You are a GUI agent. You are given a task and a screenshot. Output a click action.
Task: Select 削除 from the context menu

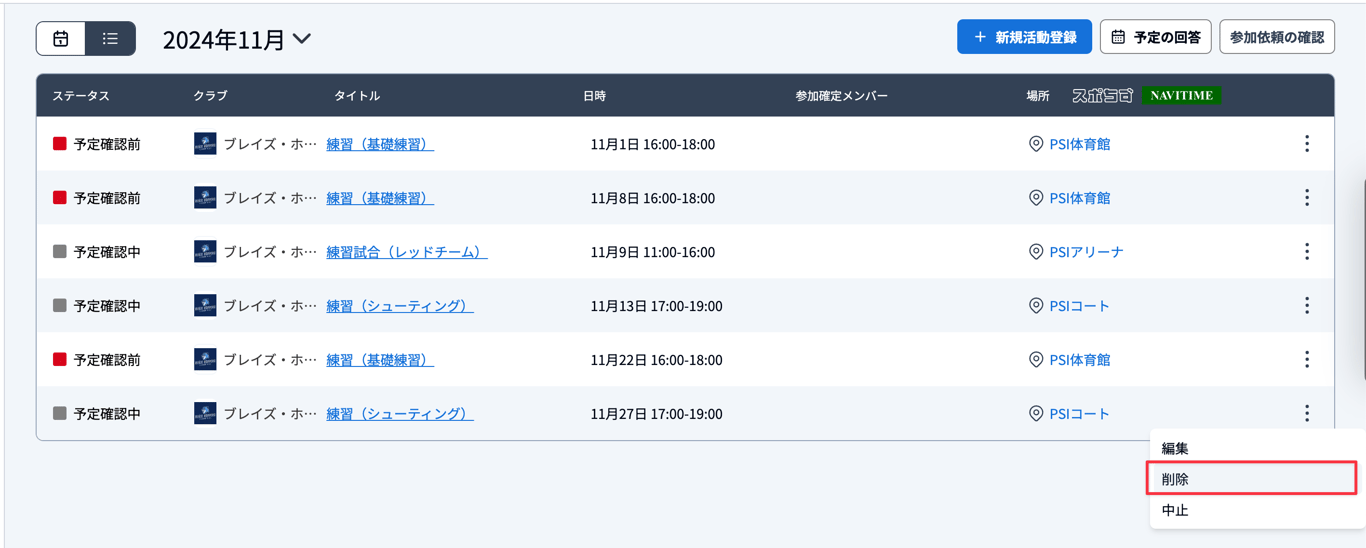[x=1175, y=480]
